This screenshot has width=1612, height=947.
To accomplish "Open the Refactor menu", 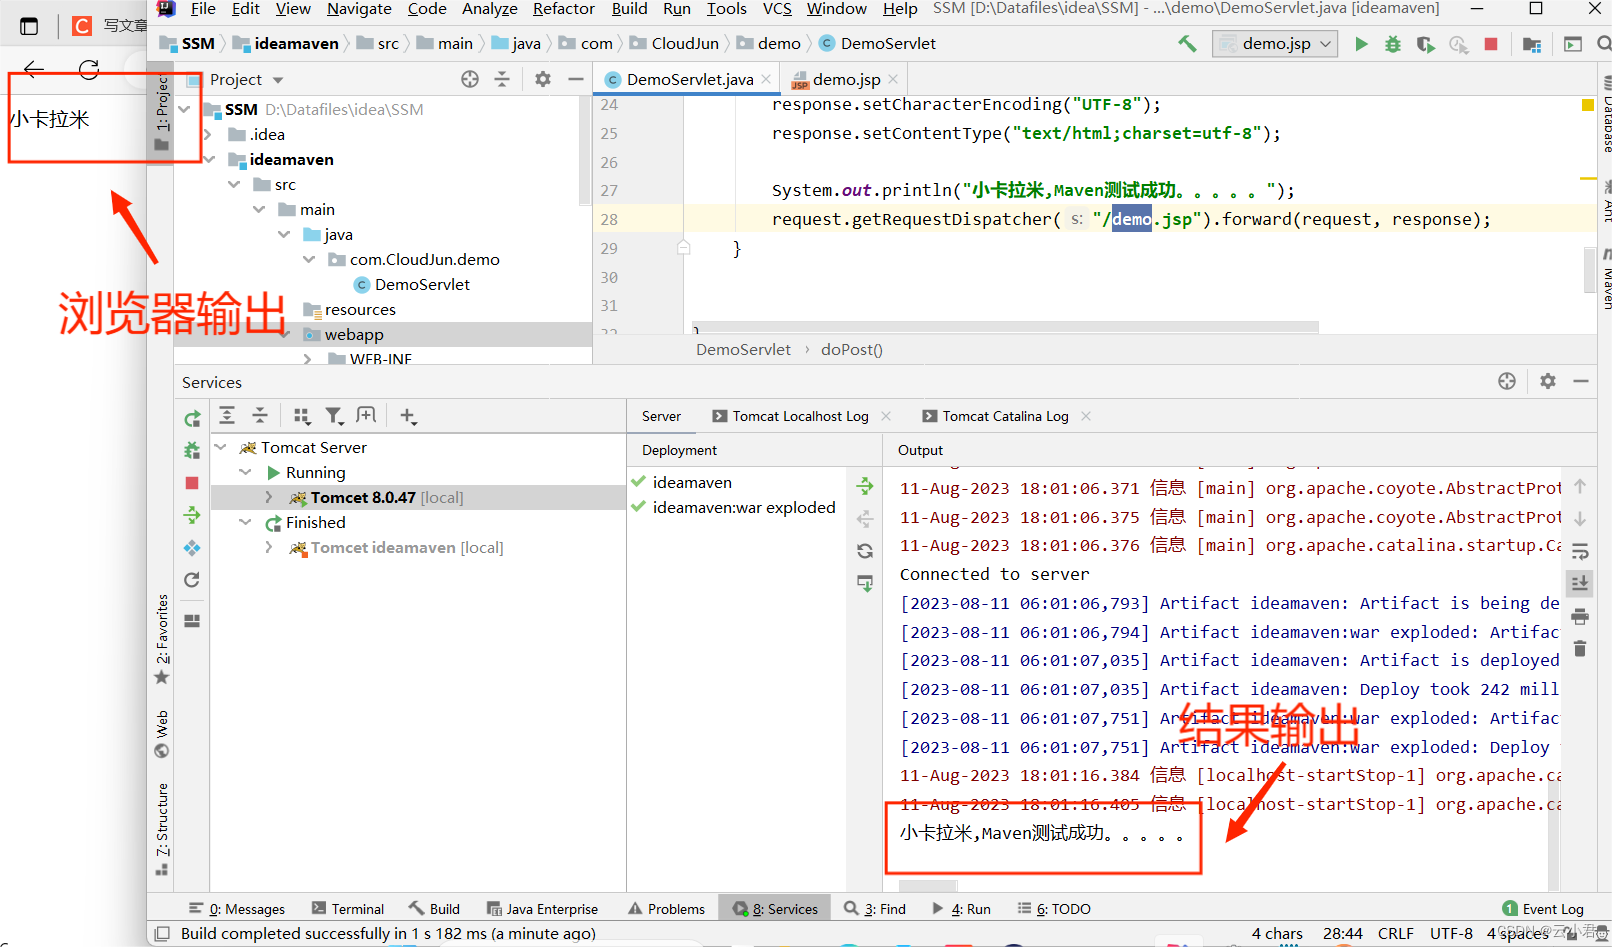I will [x=564, y=9].
